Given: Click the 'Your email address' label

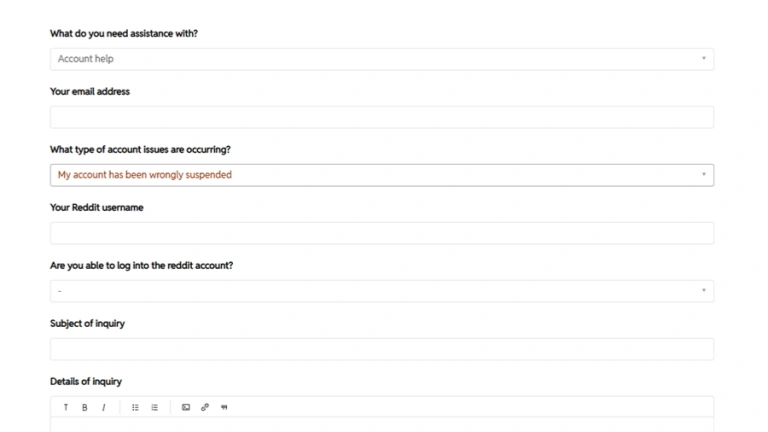Looking at the screenshot, I should click(90, 92).
